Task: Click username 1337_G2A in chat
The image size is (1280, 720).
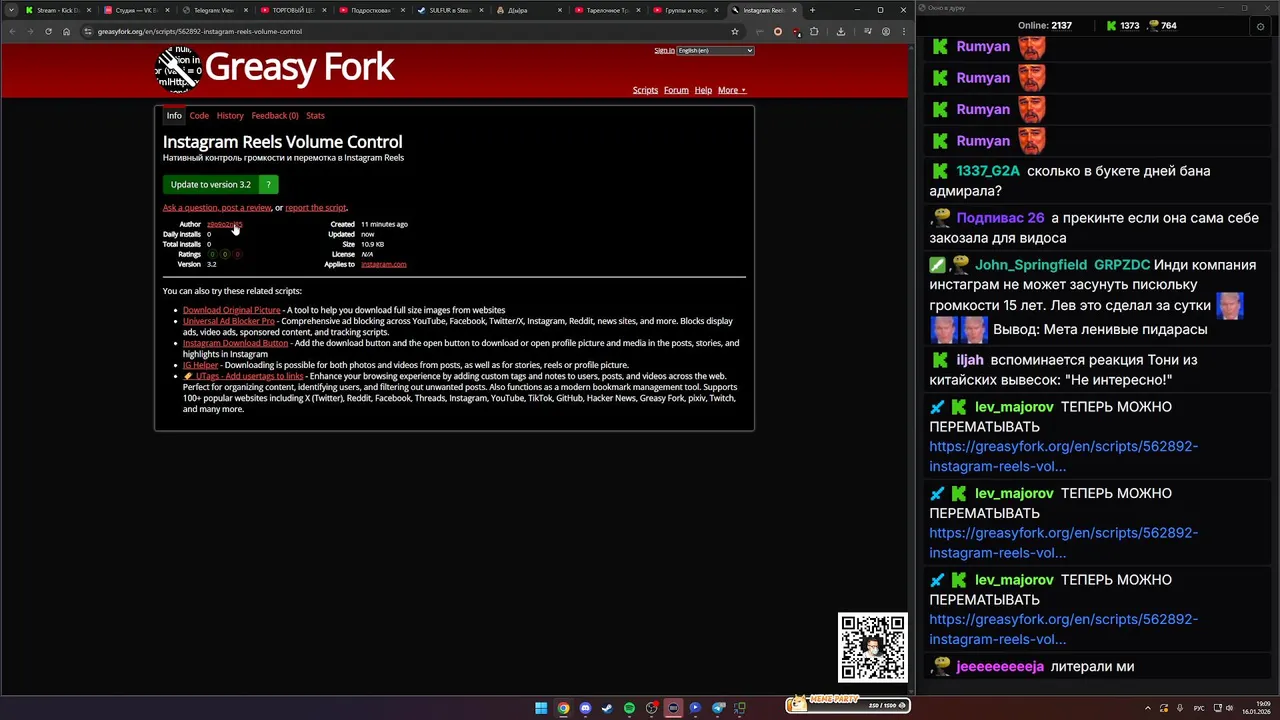Action: 988,171
